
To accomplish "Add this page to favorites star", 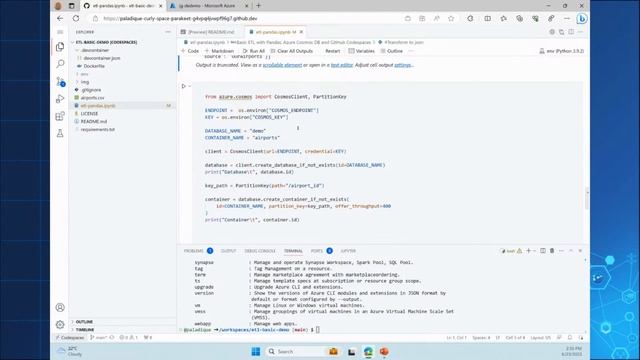I will pos(451,18).
